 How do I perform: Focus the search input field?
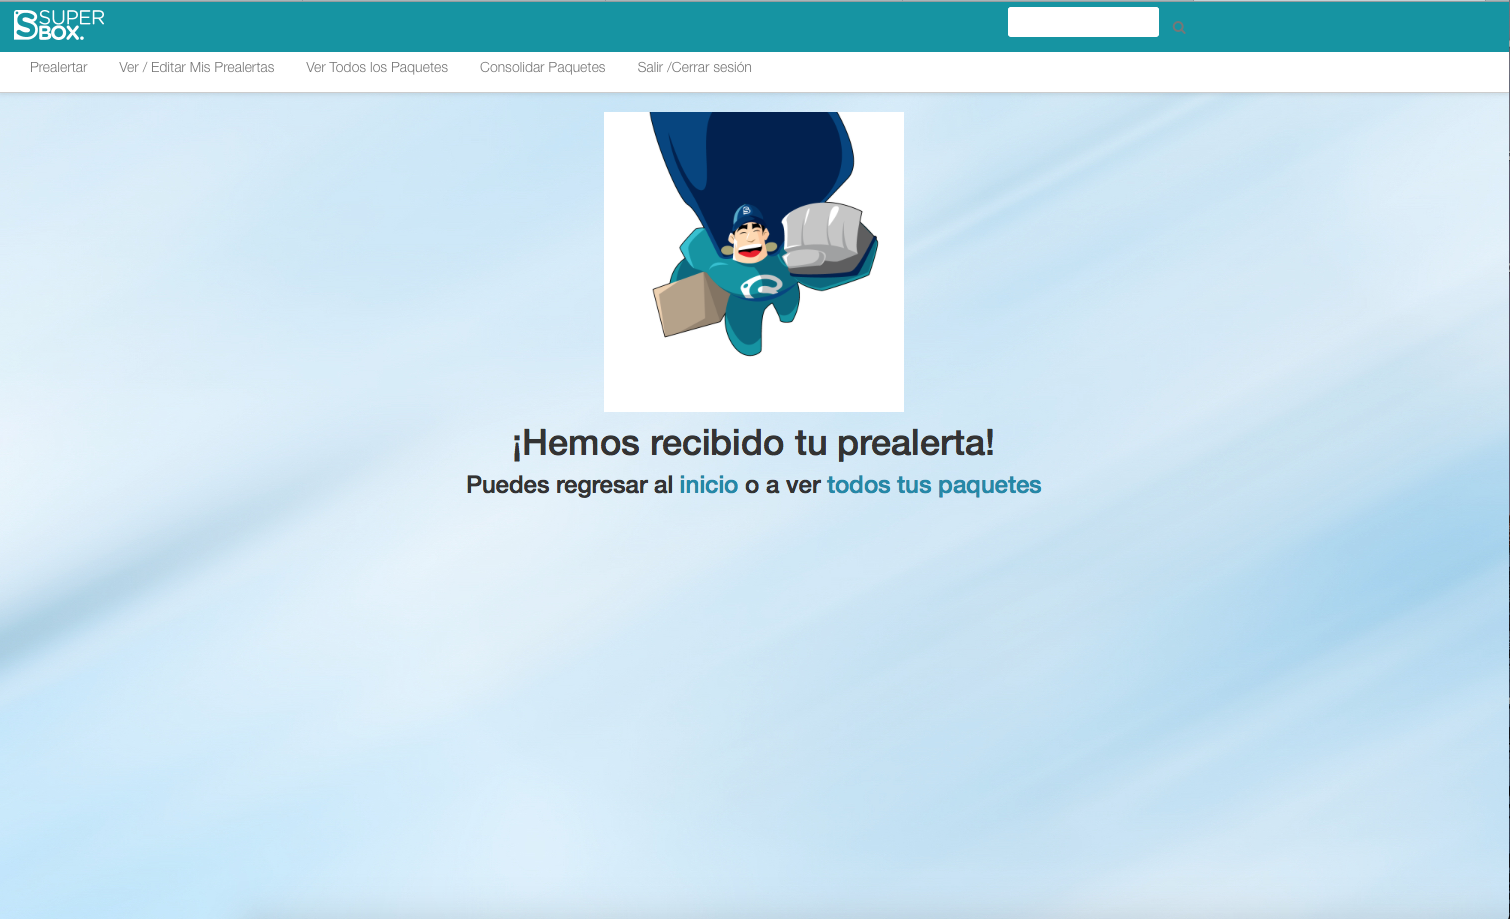(1083, 22)
